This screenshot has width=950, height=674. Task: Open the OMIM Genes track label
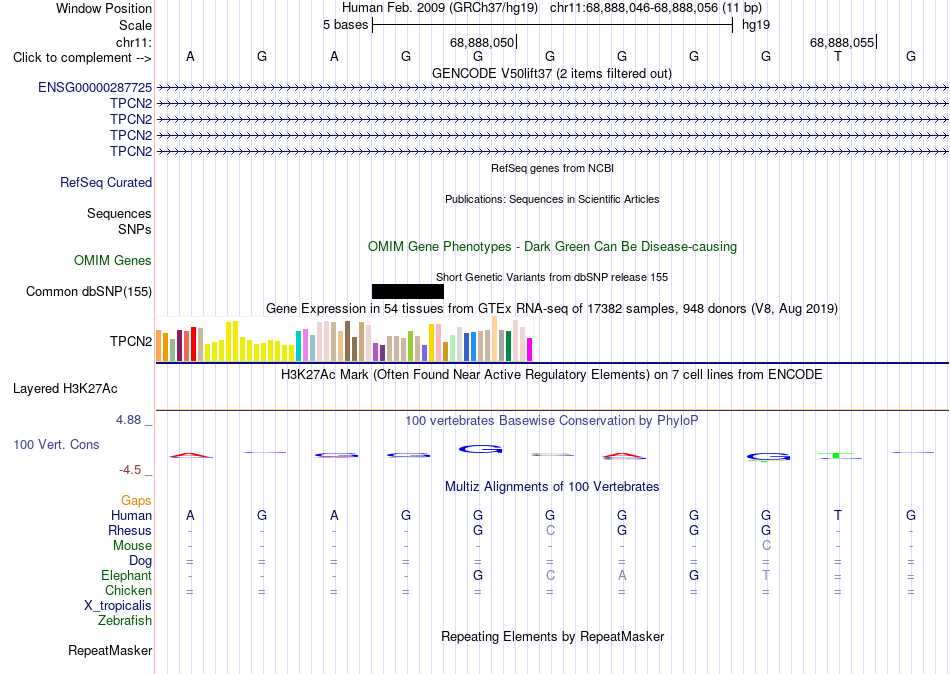tap(113, 261)
